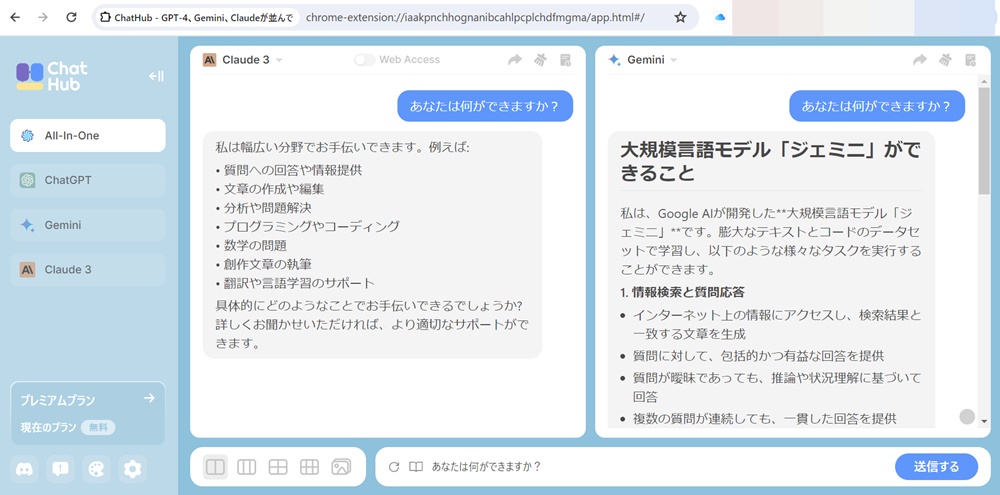Open Gemini in the sidebar
The height and width of the screenshot is (495, 1000).
[x=88, y=225]
